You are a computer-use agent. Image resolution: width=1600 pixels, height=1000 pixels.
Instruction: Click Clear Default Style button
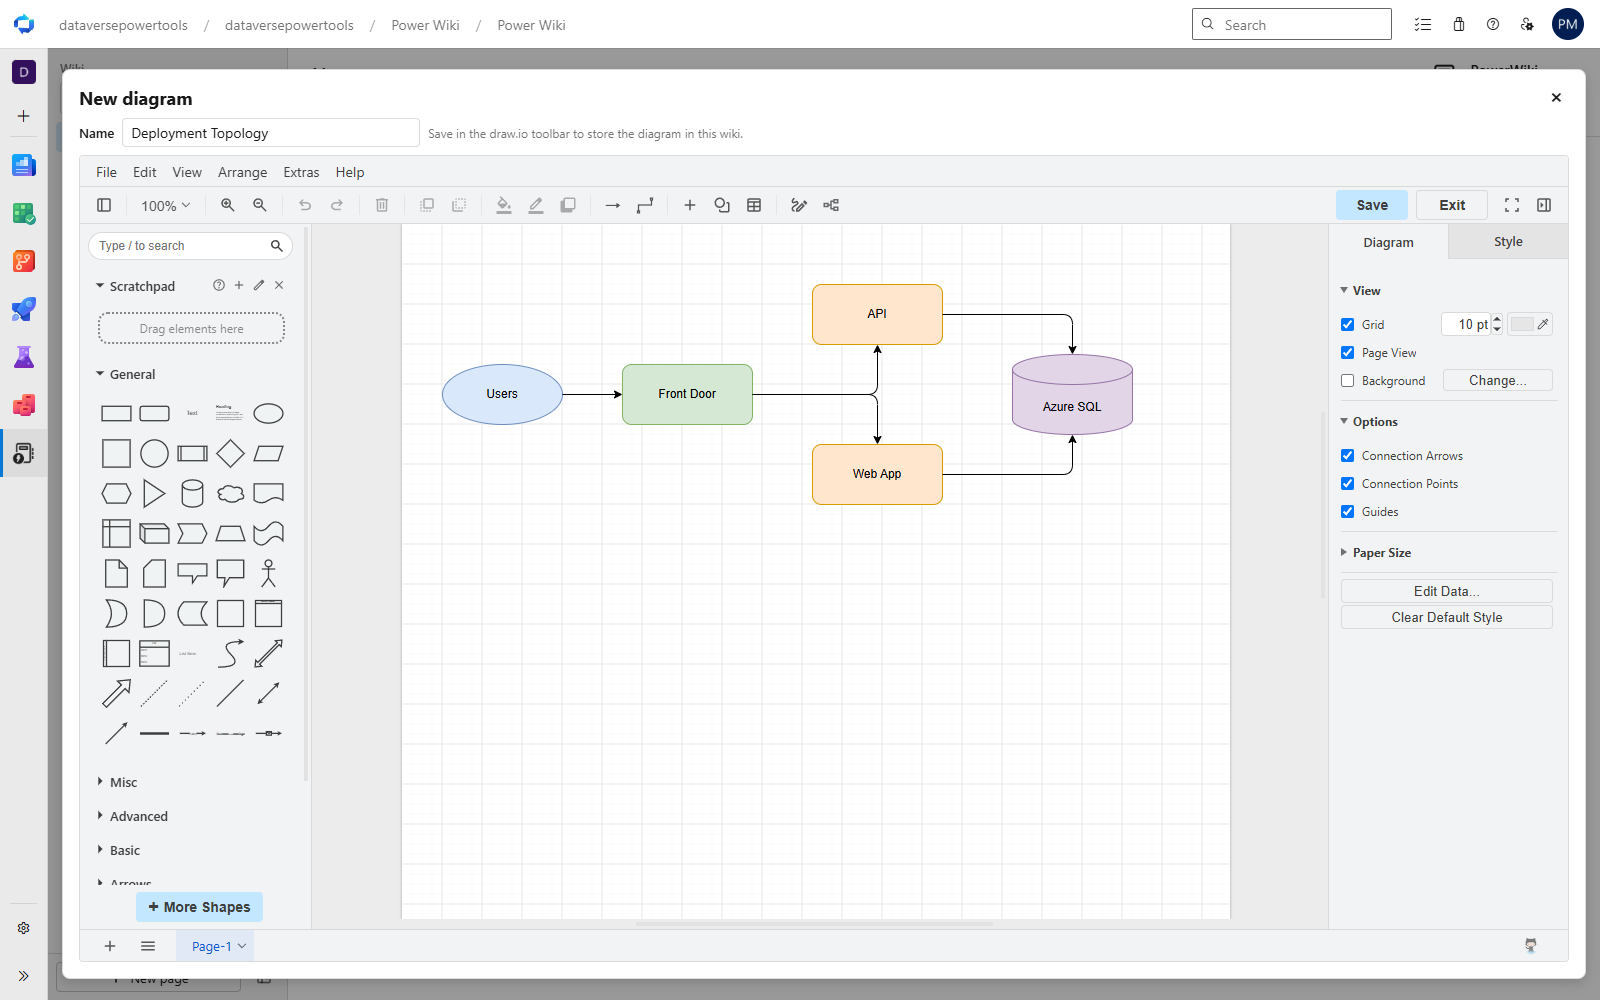(1447, 617)
